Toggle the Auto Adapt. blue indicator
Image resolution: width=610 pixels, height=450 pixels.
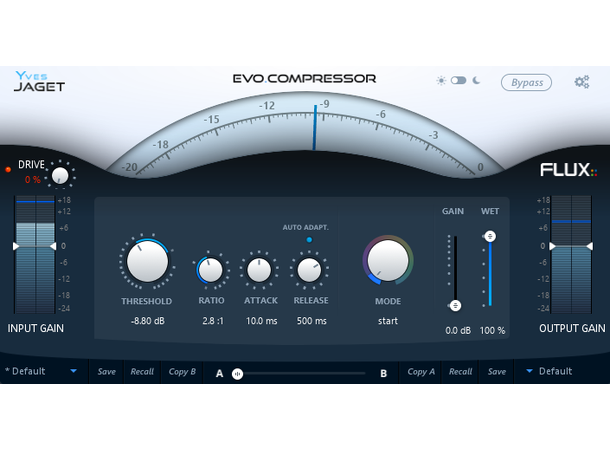point(309,240)
